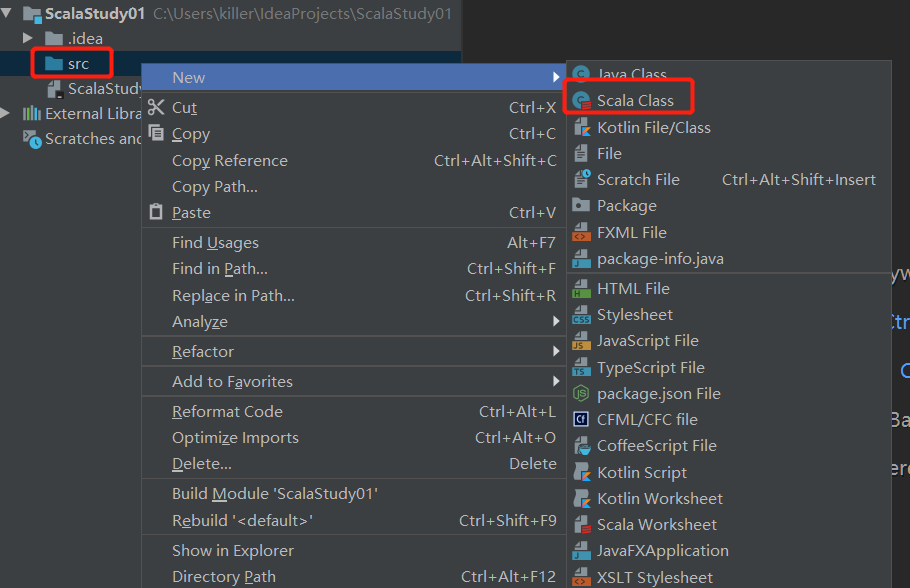Viewport: 910px width, 588px height.
Task: Click the HTML File icon
Action: coord(581,288)
